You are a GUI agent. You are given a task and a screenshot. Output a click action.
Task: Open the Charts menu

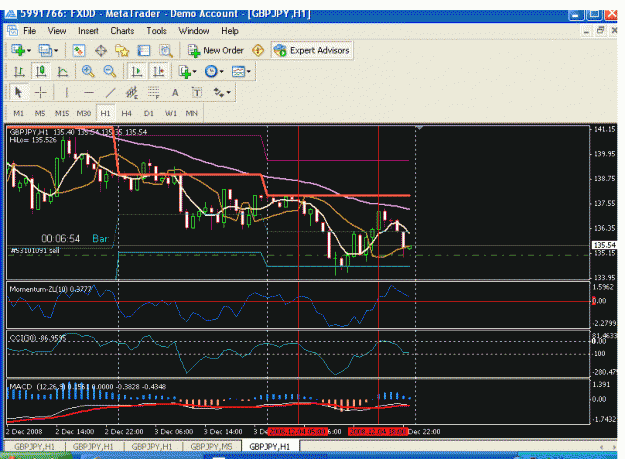(122, 31)
